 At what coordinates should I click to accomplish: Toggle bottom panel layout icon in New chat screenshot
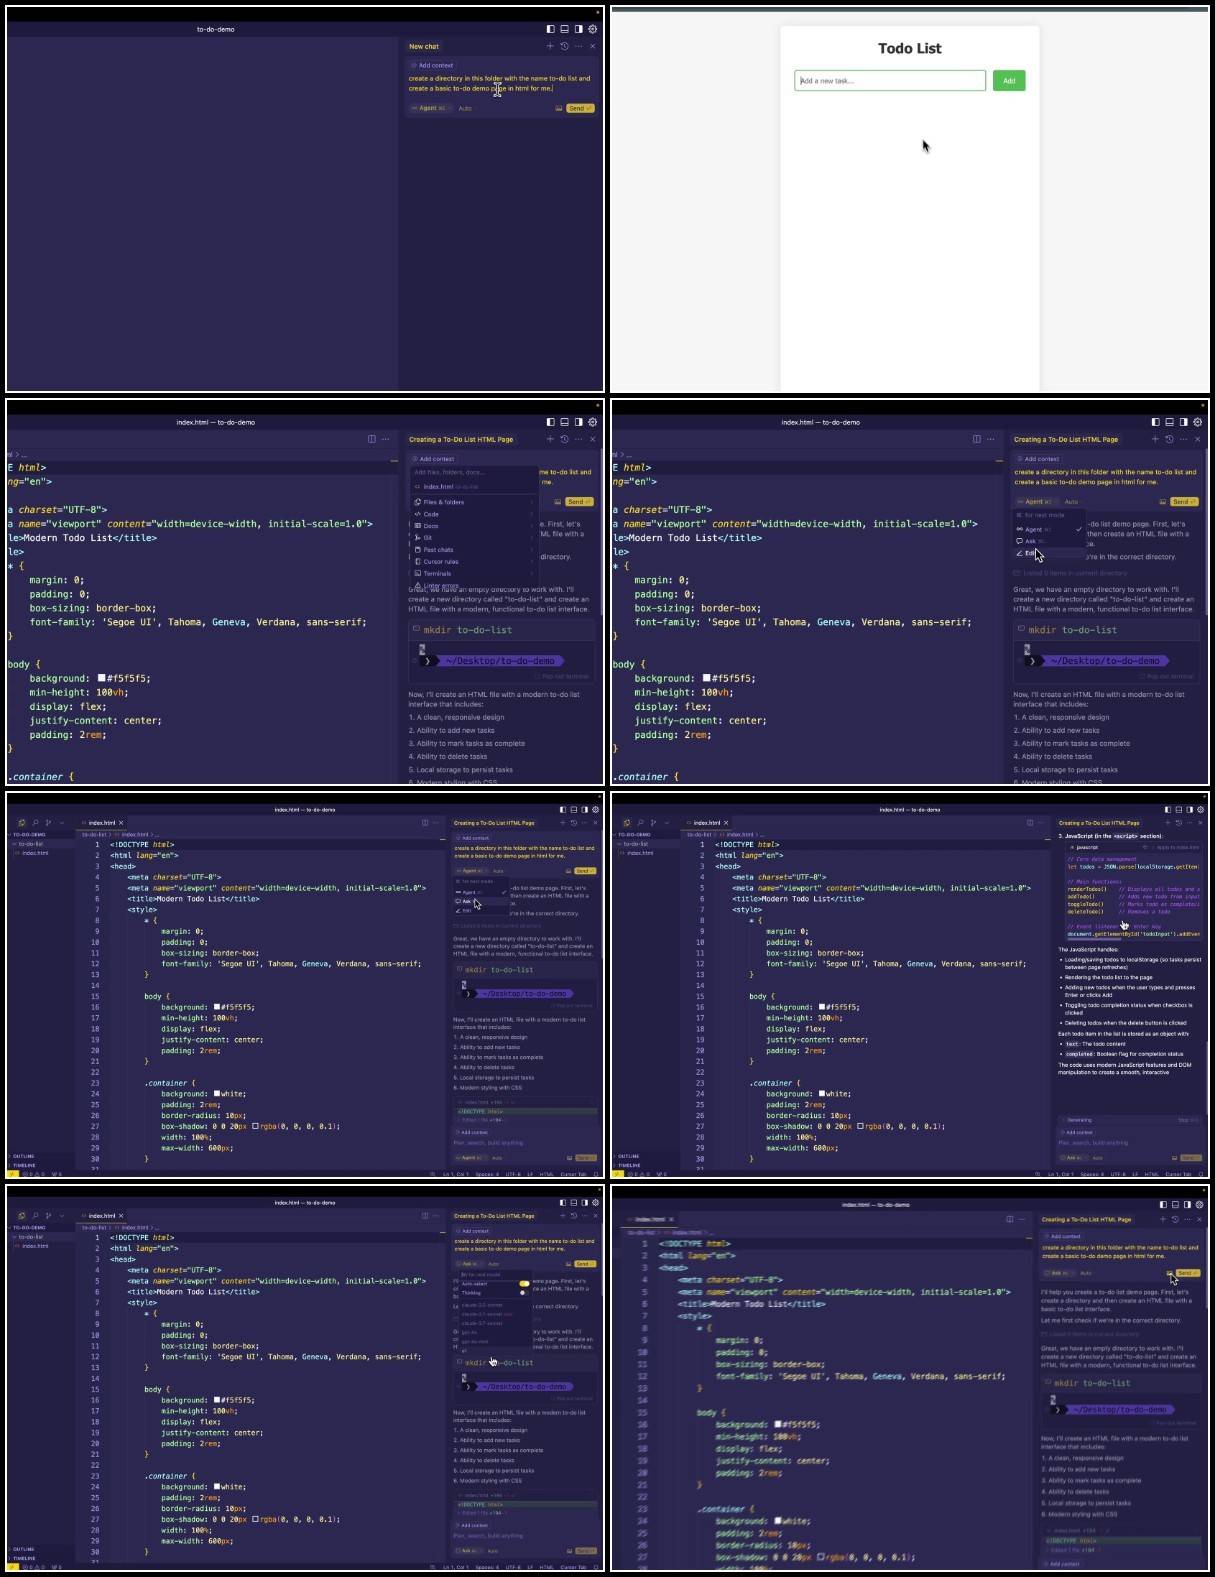point(564,29)
